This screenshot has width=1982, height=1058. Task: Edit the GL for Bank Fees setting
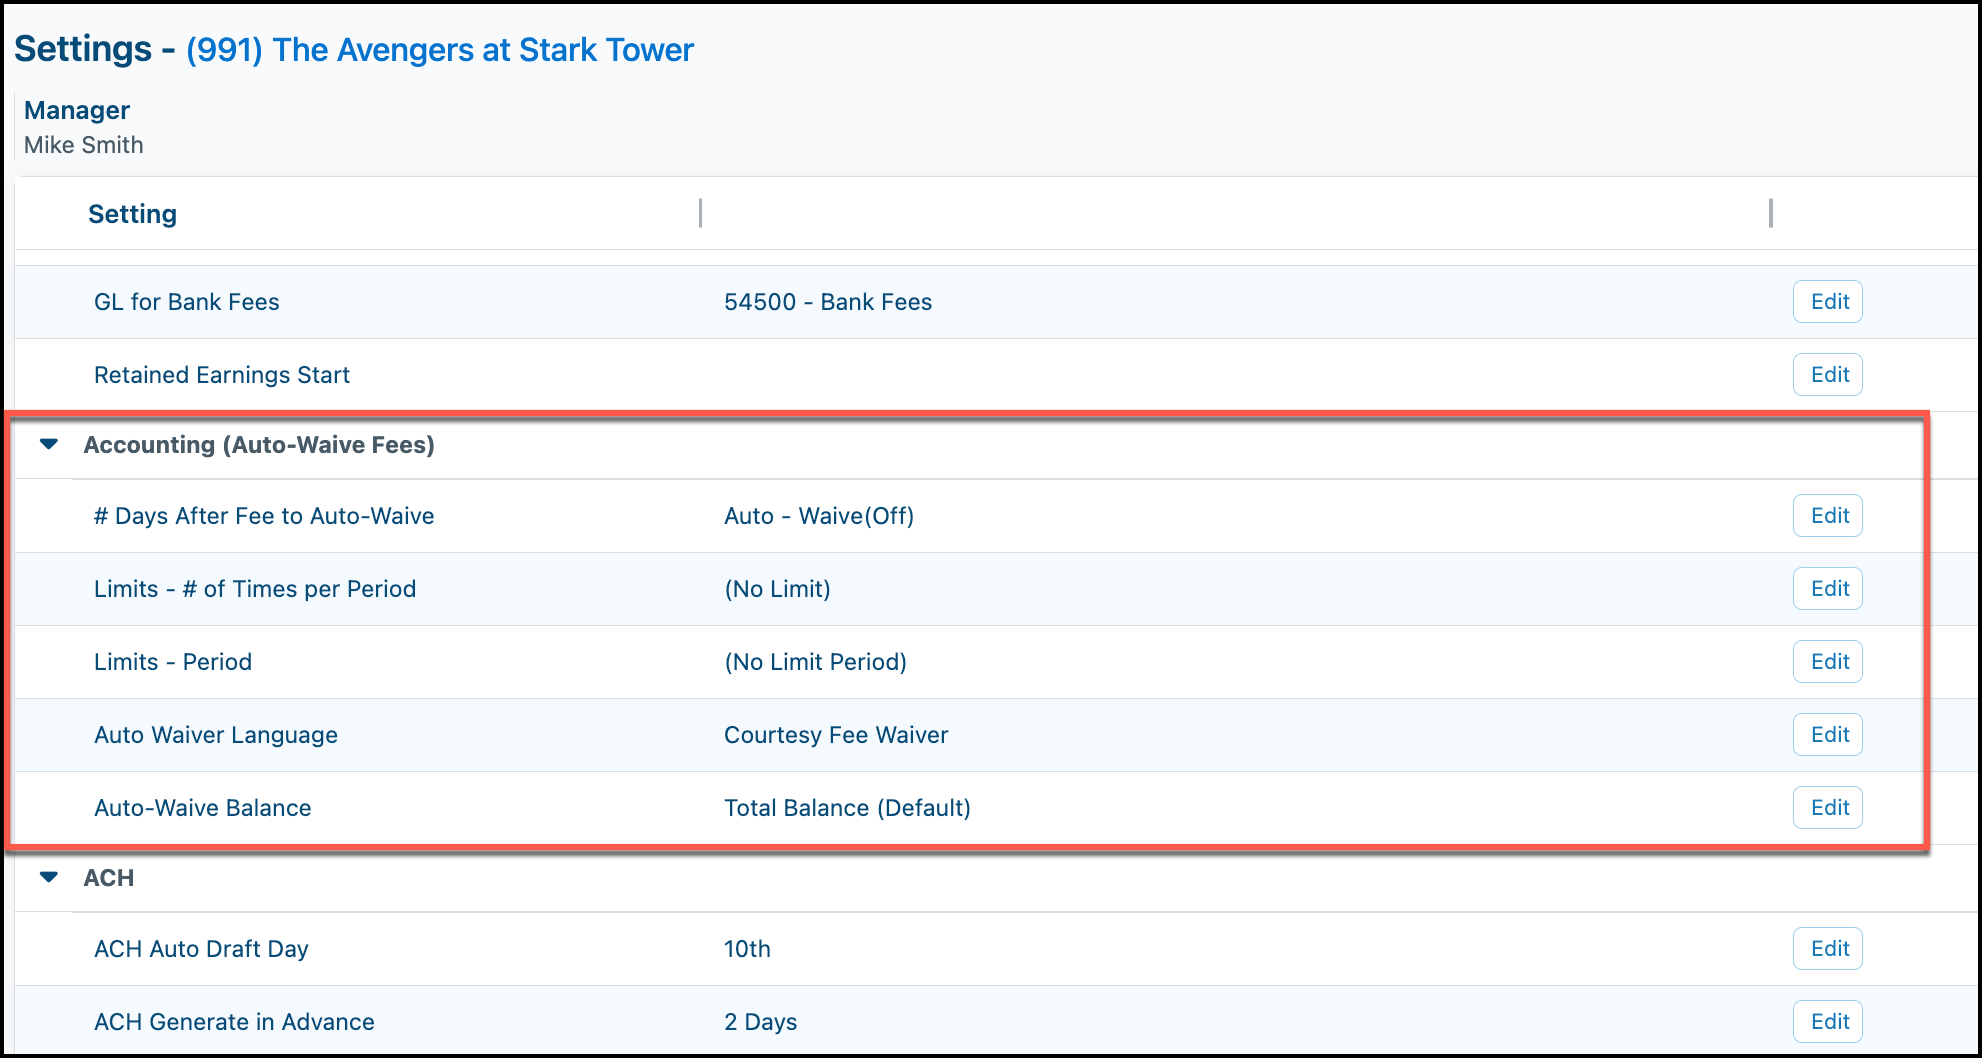(x=1828, y=302)
